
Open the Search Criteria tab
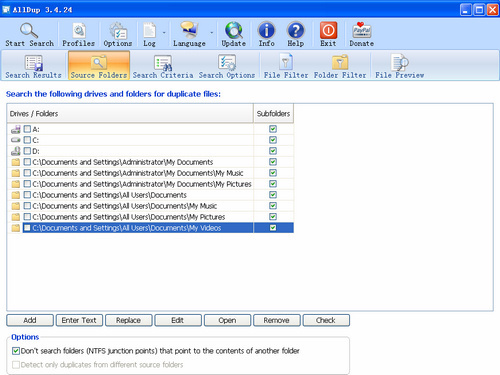click(x=163, y=66)
